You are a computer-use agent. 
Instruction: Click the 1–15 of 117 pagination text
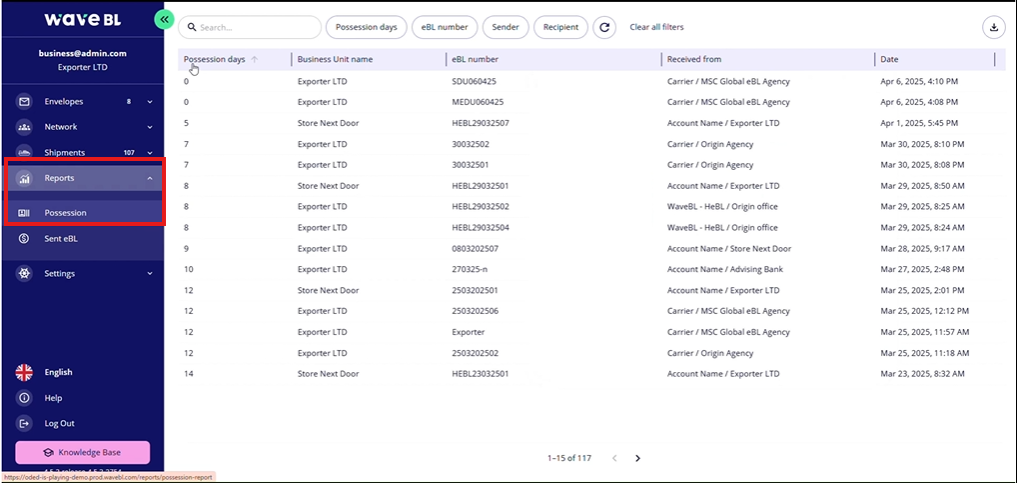pos(569,458)
